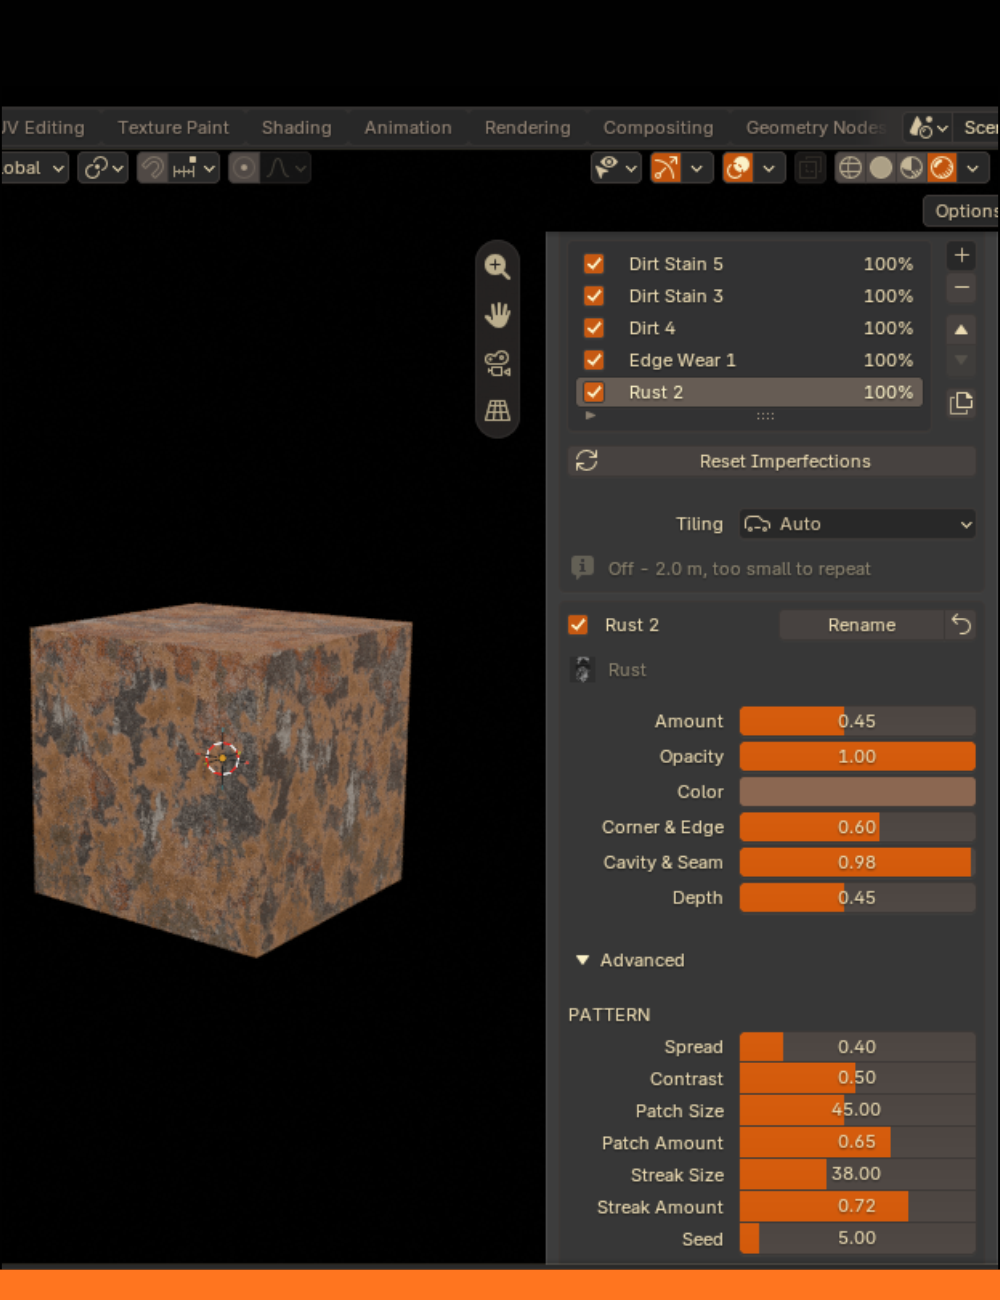Remove imperfection with the minus icon
The height and width of the screenshot is (1300, 1000).
pyautogui.click(x=961, y=288)
